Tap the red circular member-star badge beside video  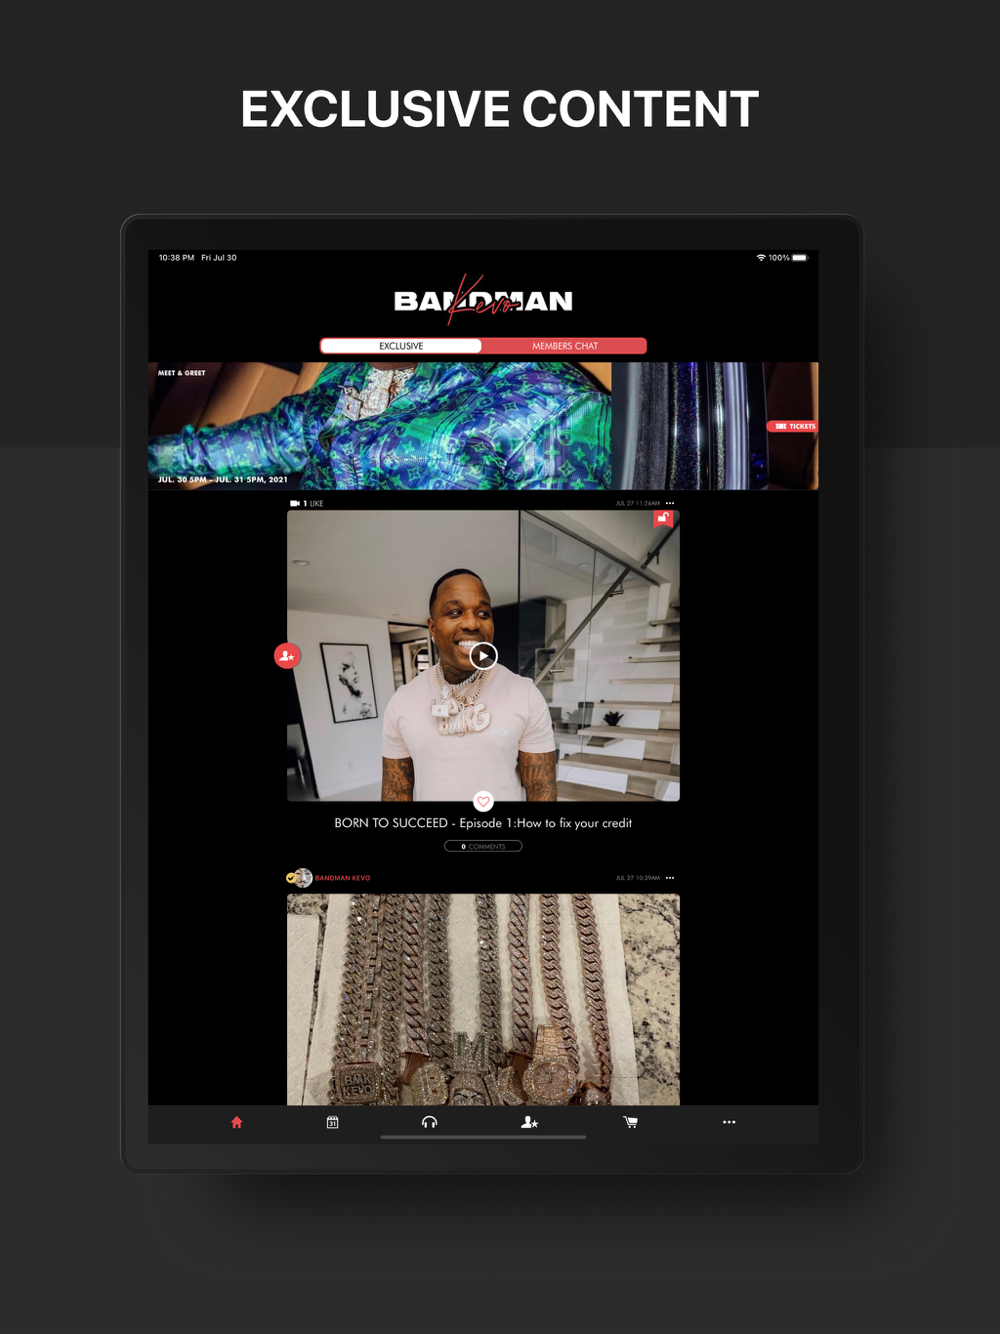tap(287, 656)
